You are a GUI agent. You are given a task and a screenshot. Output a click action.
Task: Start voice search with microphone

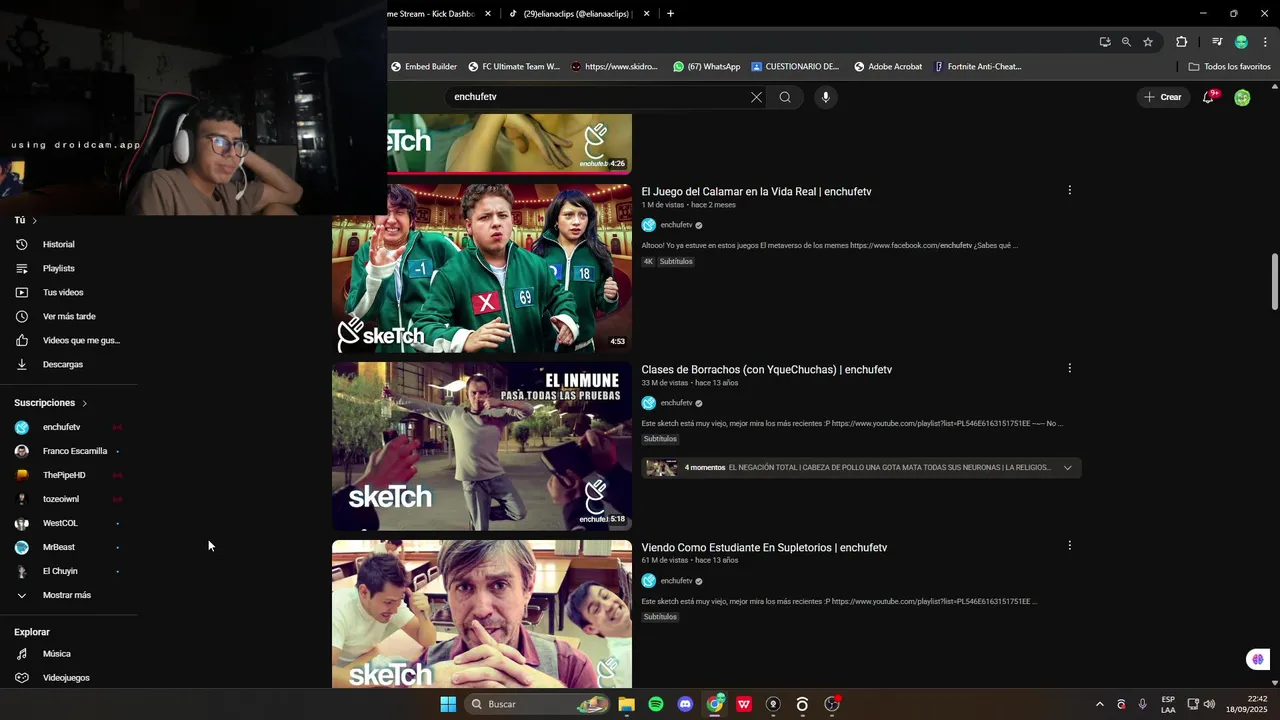point(825,97)
